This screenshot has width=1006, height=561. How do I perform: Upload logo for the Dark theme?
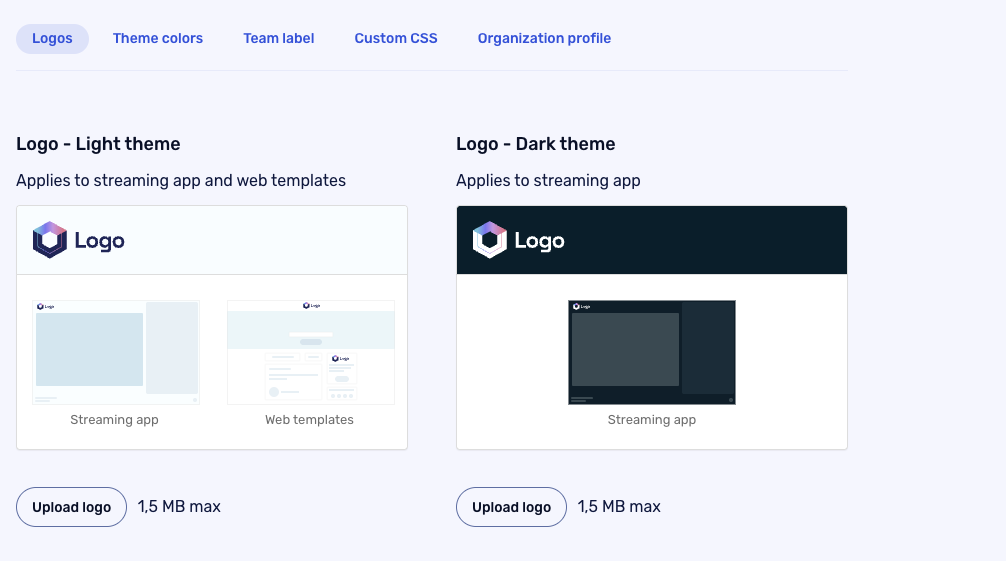[511, 507]
